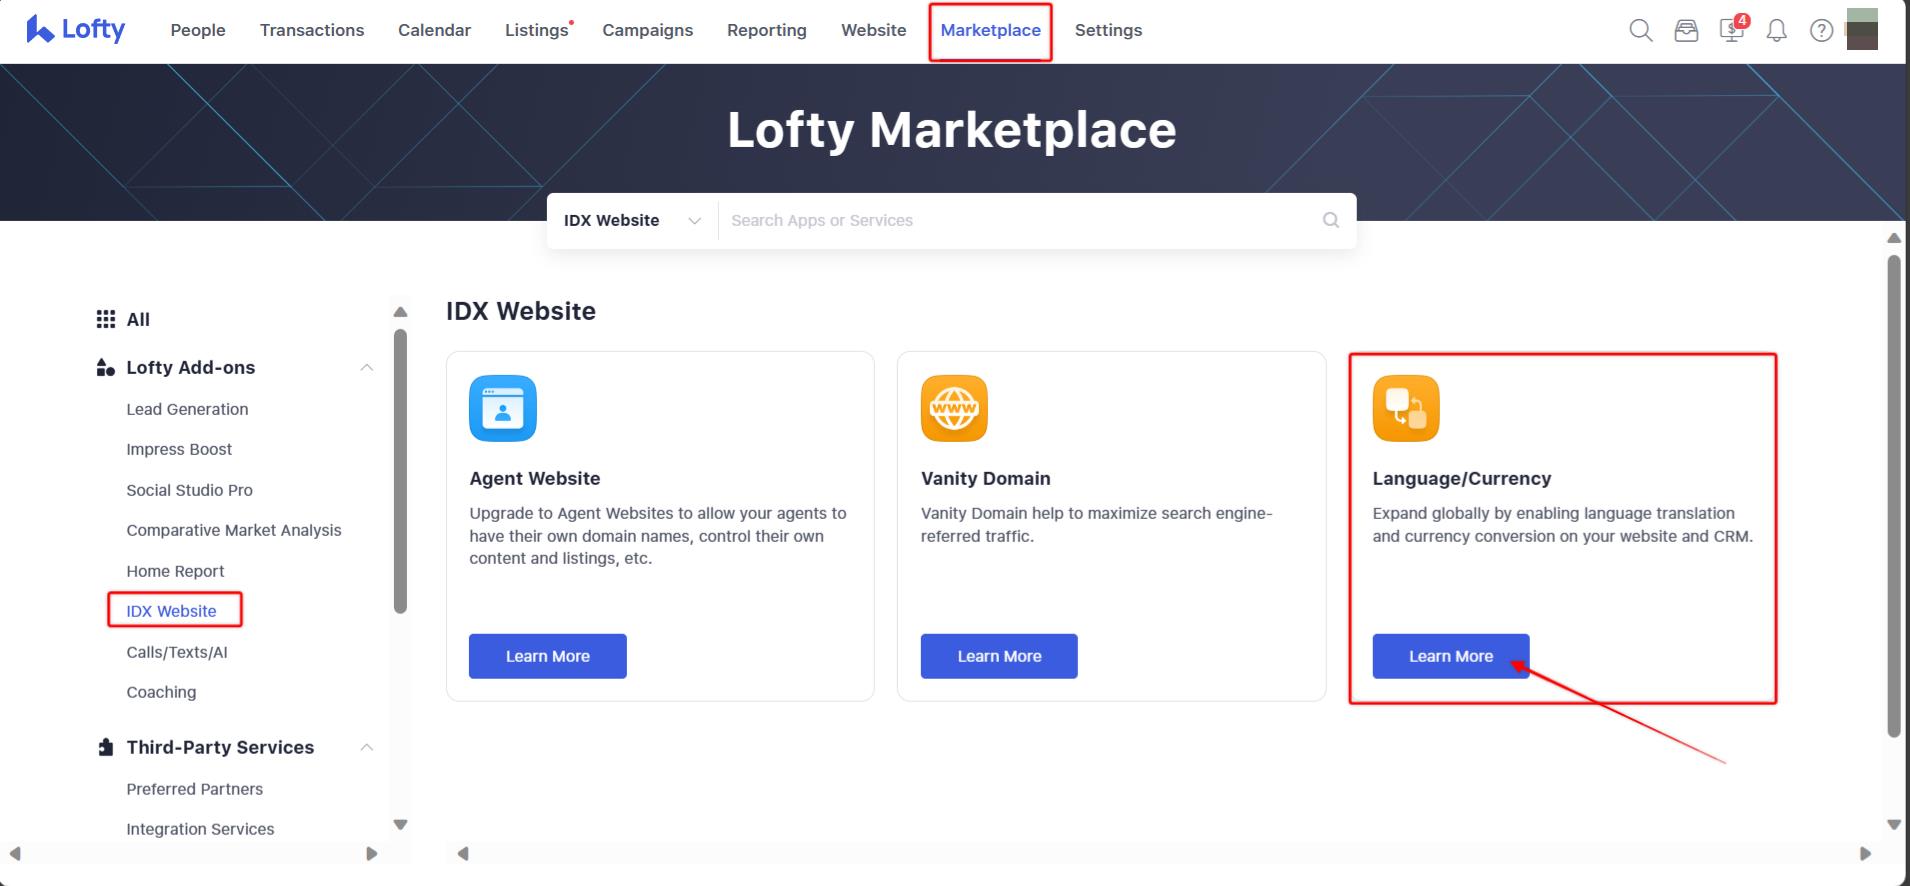Screen dimensions: 1910x886
Task: Select Impress Boost in sidebar
Action: point(179,449)
